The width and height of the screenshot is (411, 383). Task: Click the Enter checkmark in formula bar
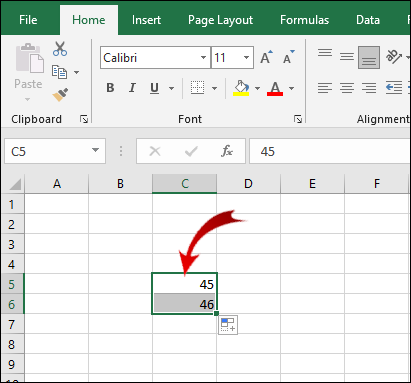(x=191, y=151)
